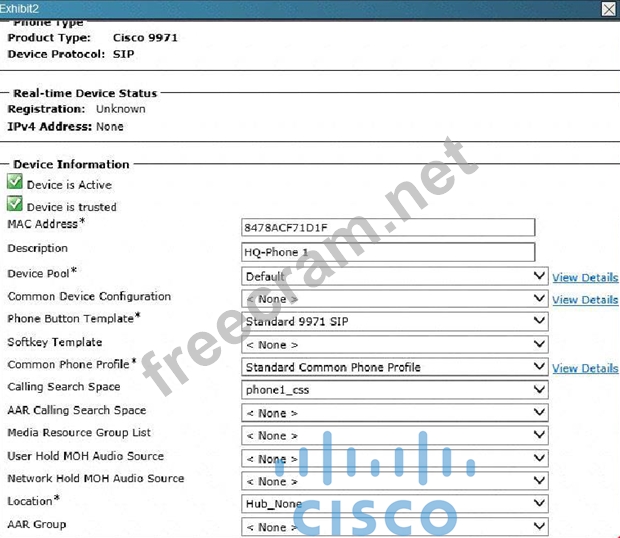Open the Location dropdown
This screenshot has height=538, width=620.
click(x=394, y=504)
